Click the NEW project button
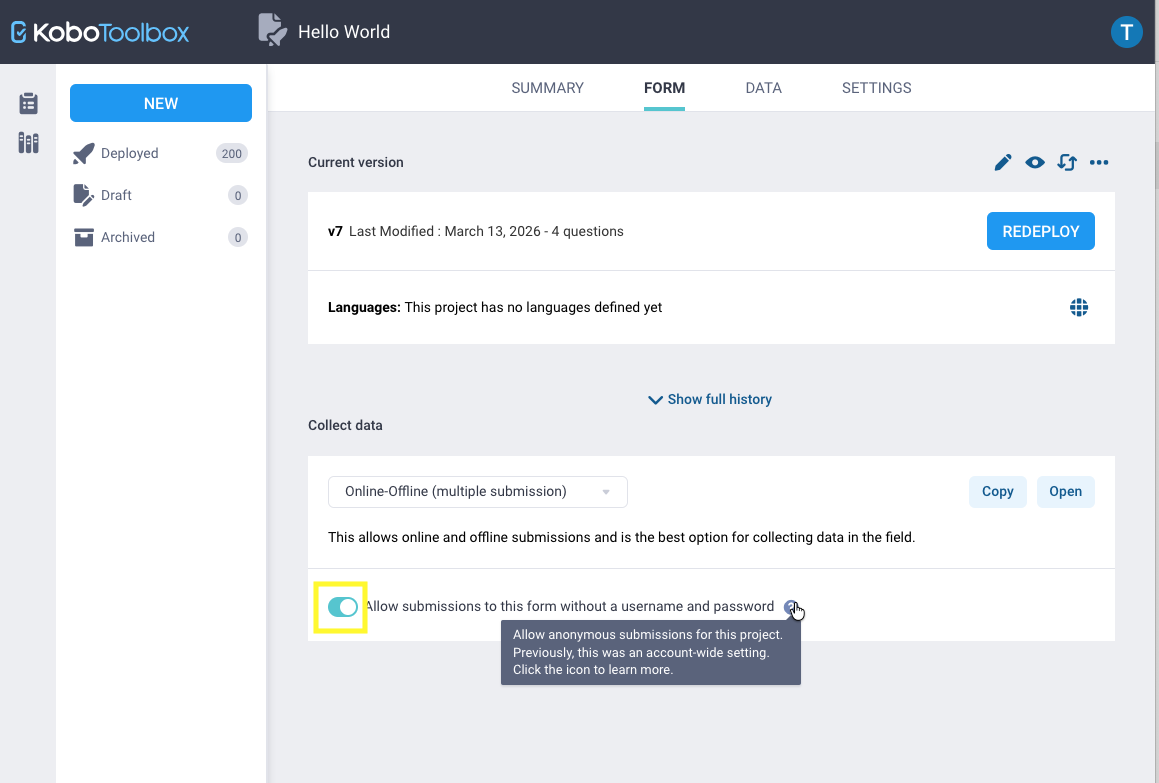Image resolution: width=1159 pixels, height=783 pixels. coord(161,103)
